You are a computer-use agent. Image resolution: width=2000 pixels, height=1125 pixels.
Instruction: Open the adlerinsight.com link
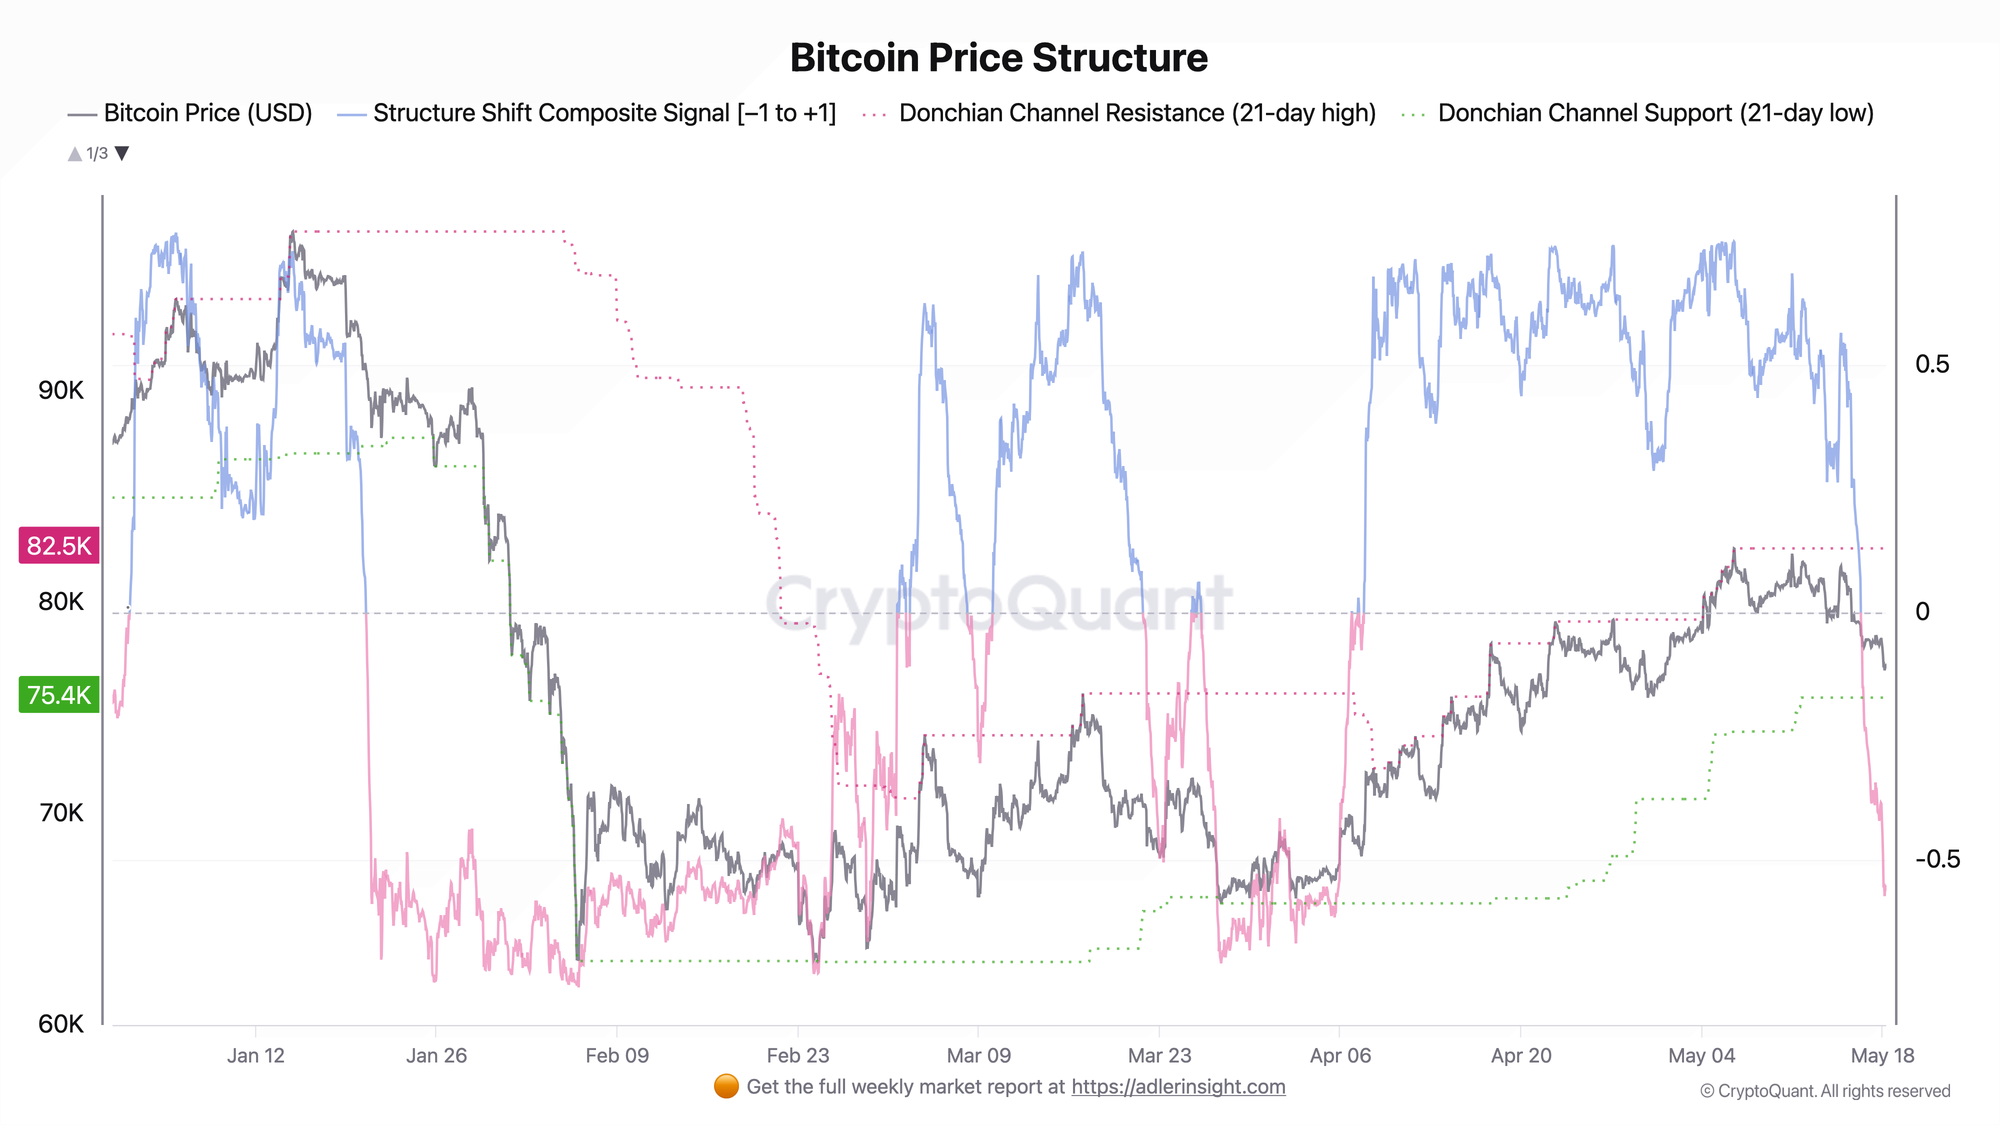tap(1178, 1087)
